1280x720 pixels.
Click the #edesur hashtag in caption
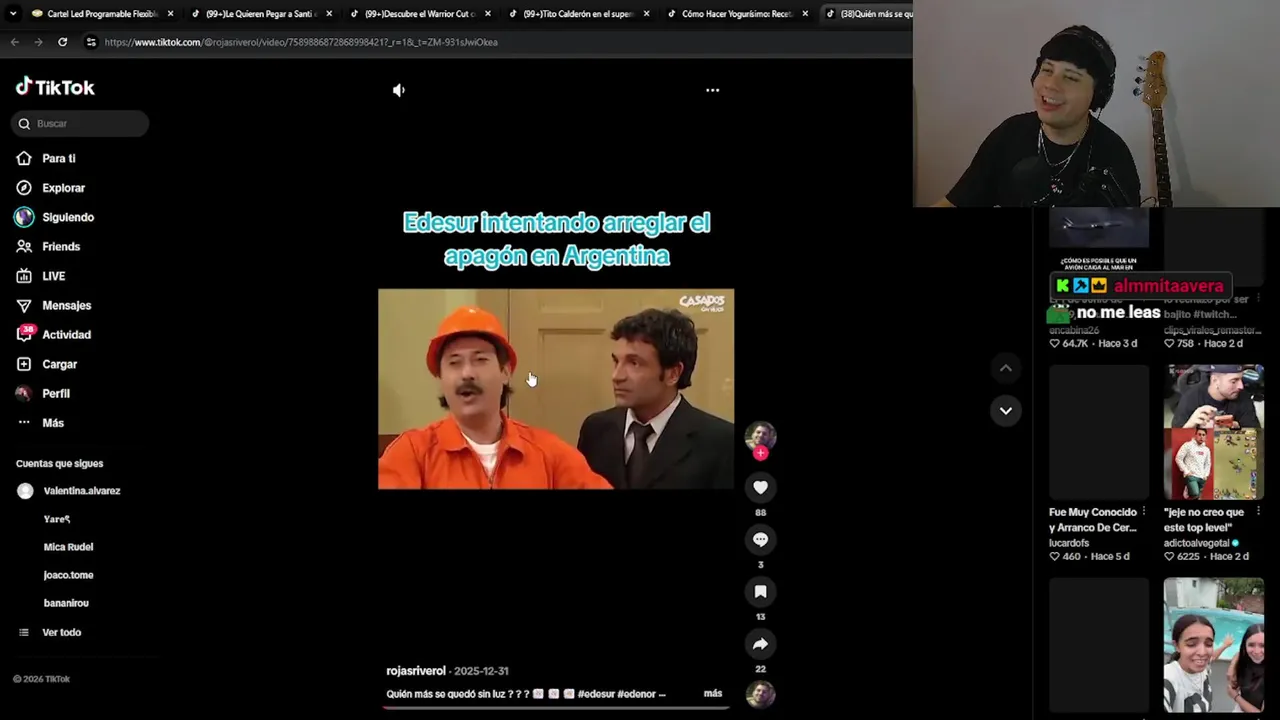pos(596,694)
